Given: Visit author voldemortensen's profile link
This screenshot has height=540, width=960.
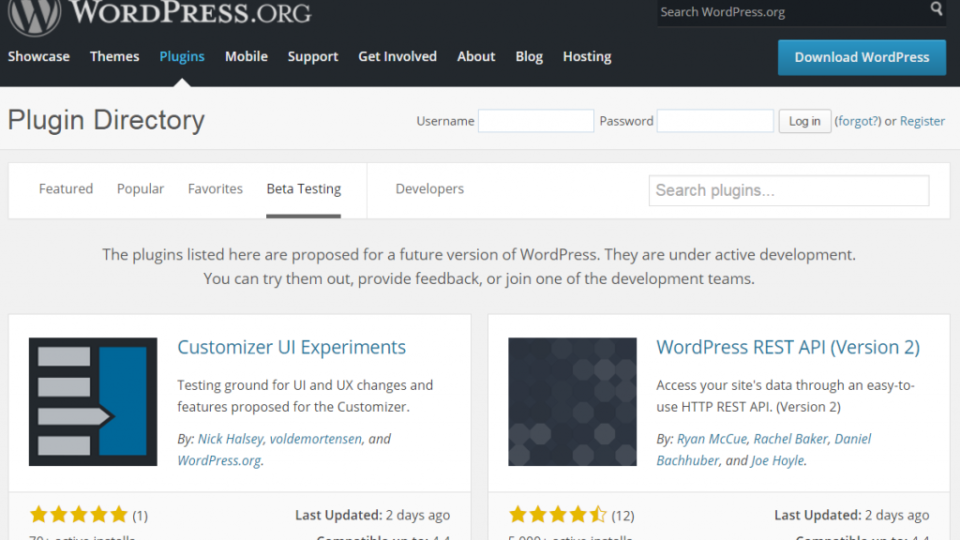Looking at the screenshot, I should [x=315, y=439].
